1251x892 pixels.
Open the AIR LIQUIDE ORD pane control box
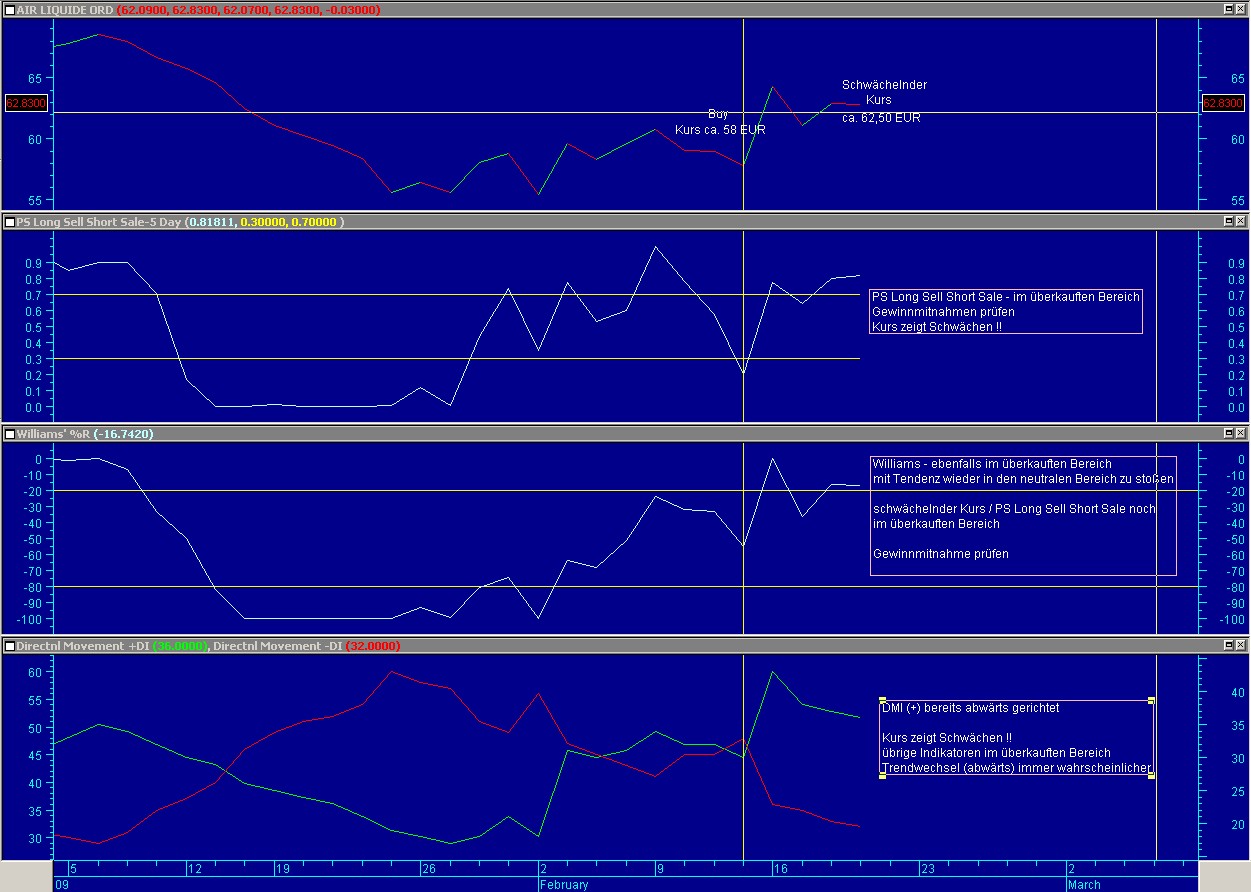[9, 9]
